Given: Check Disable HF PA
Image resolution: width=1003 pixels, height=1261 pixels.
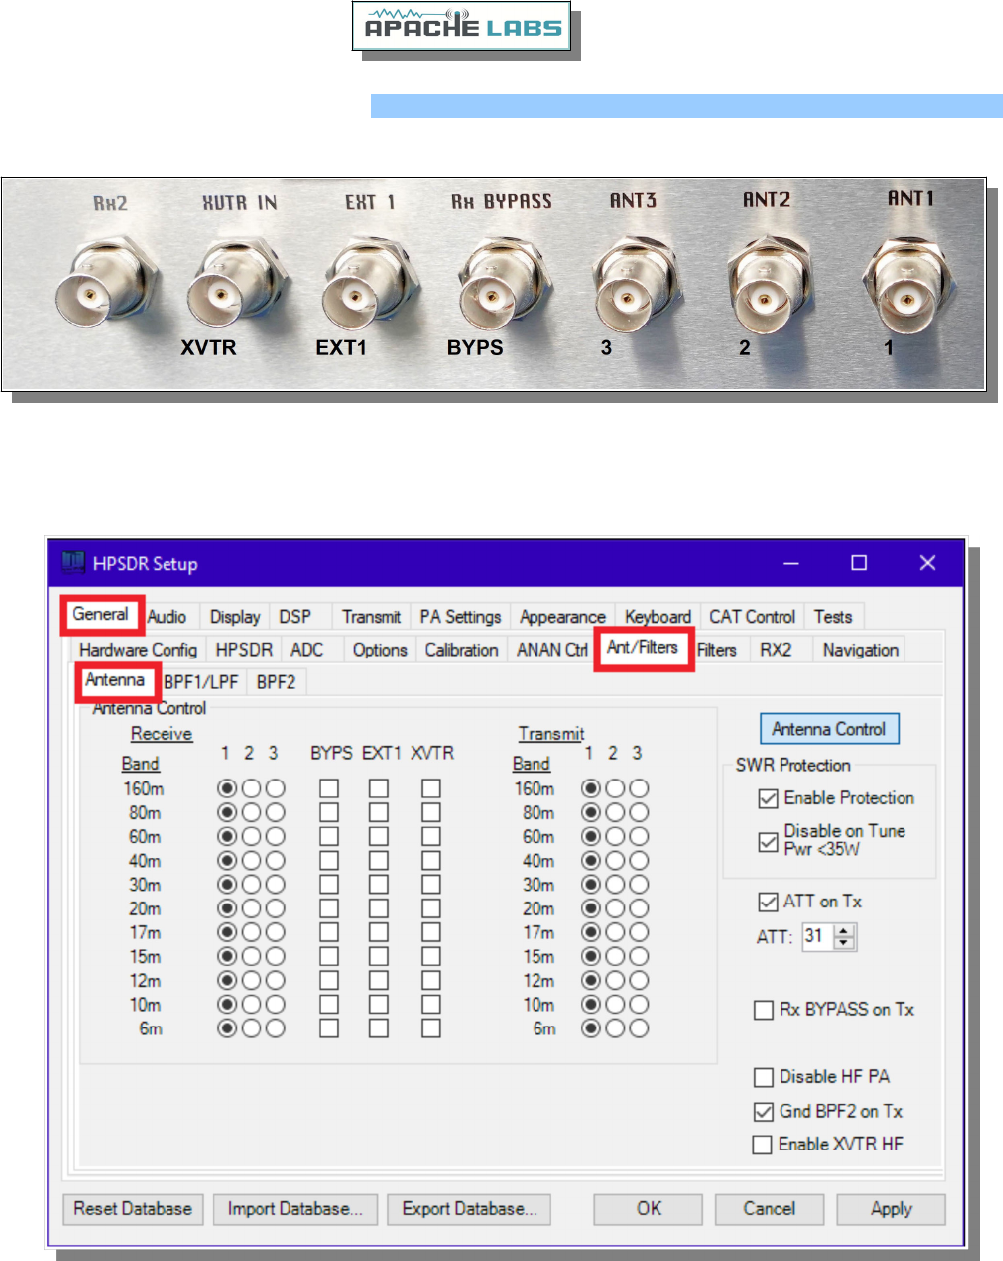Looking at the screenshot, I should pyautogui.click(x=764, y=1077).
